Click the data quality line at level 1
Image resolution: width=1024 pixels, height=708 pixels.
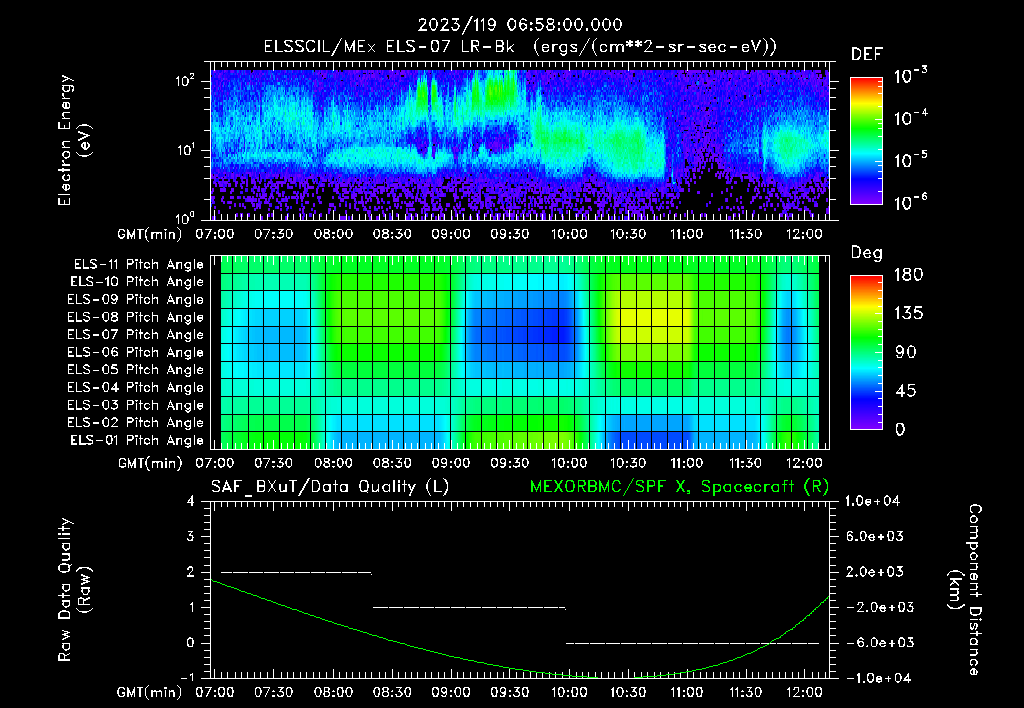(x=469, y=607)
